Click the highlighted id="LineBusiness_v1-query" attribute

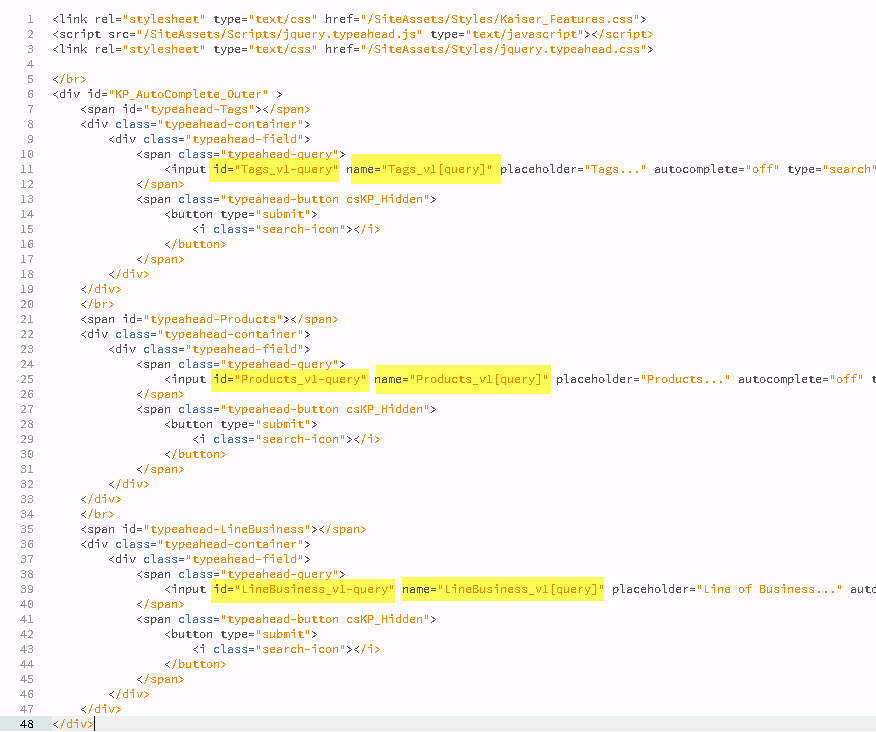click(304, 590)
